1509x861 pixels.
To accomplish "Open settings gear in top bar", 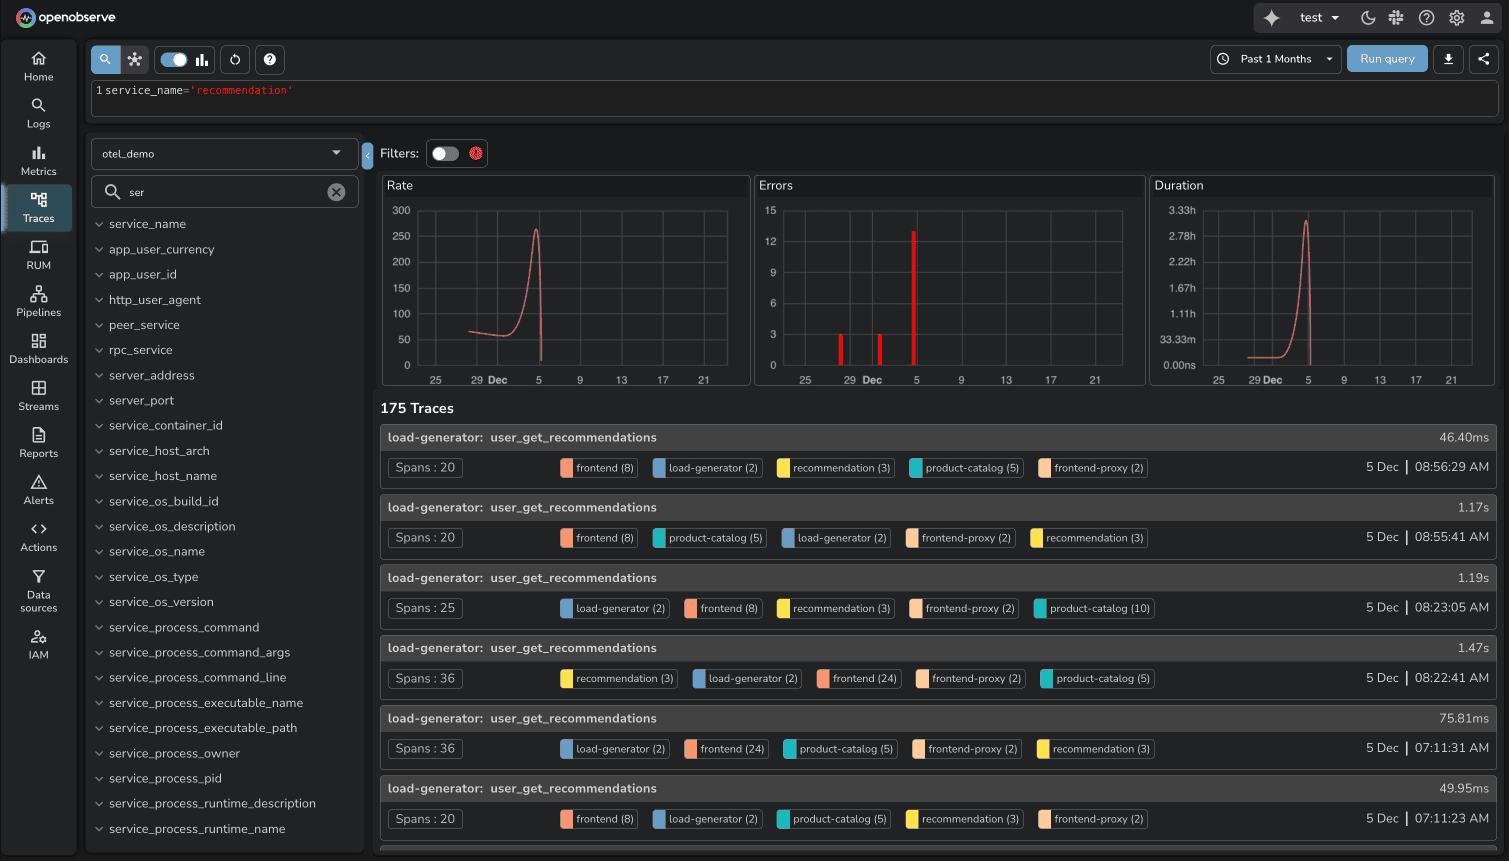I will [x=1456, y=18].
